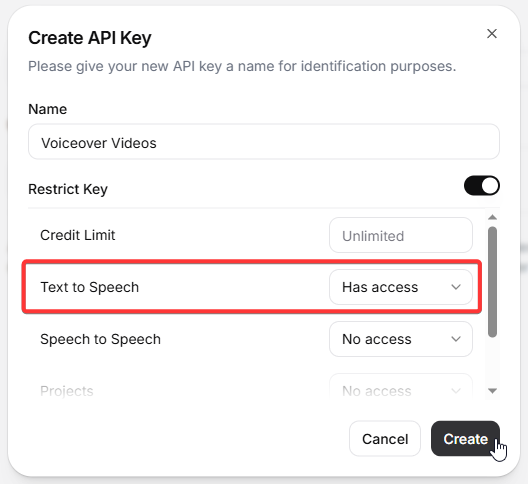Open the Speech to Speech access dropdown
The height and width of the screenshot is (484, 528).
401,339
